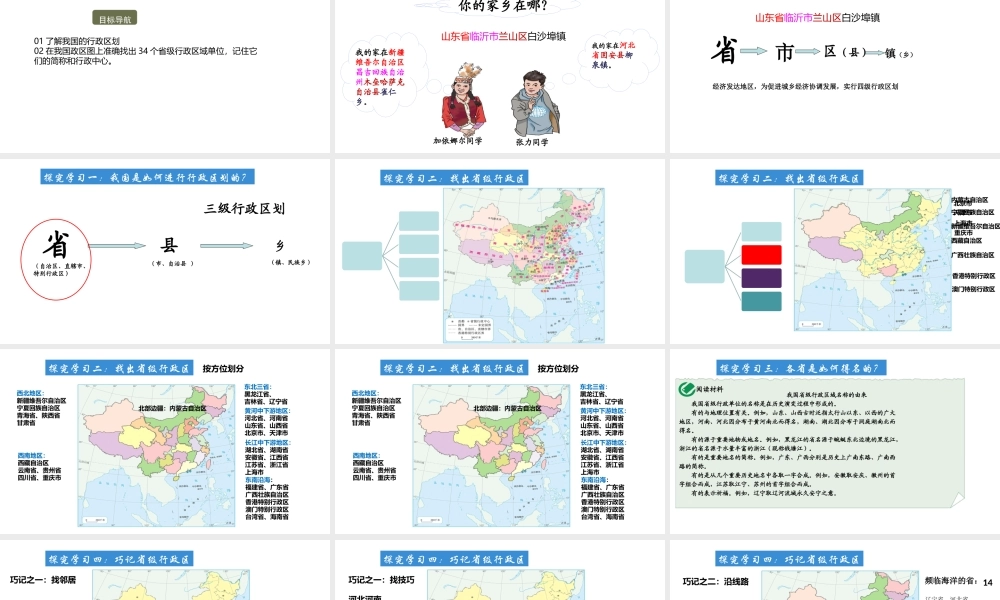Click the 巧记之一:找邻居 heading
This screenshot has height=600, width=1000.
point(43,580)
